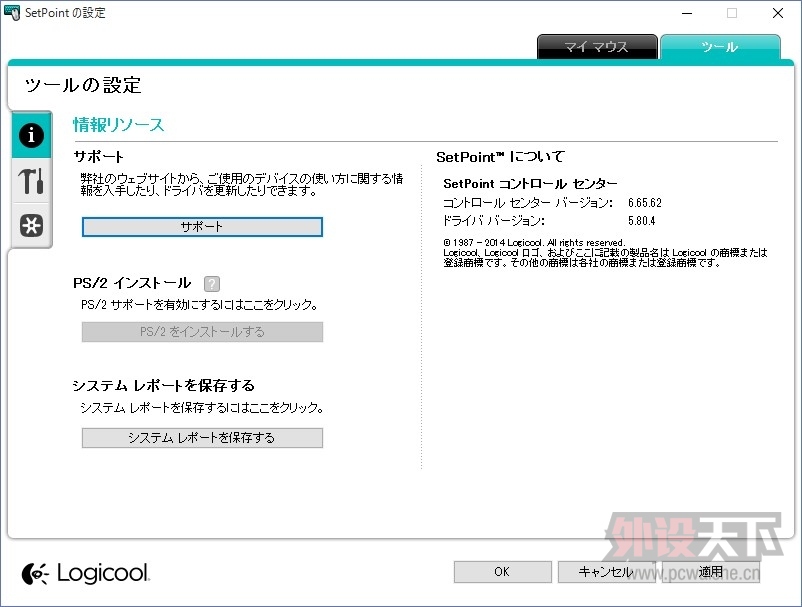The image size is (802, 607).
Task: Click the サポート button
Action: [x=202, y=227]
